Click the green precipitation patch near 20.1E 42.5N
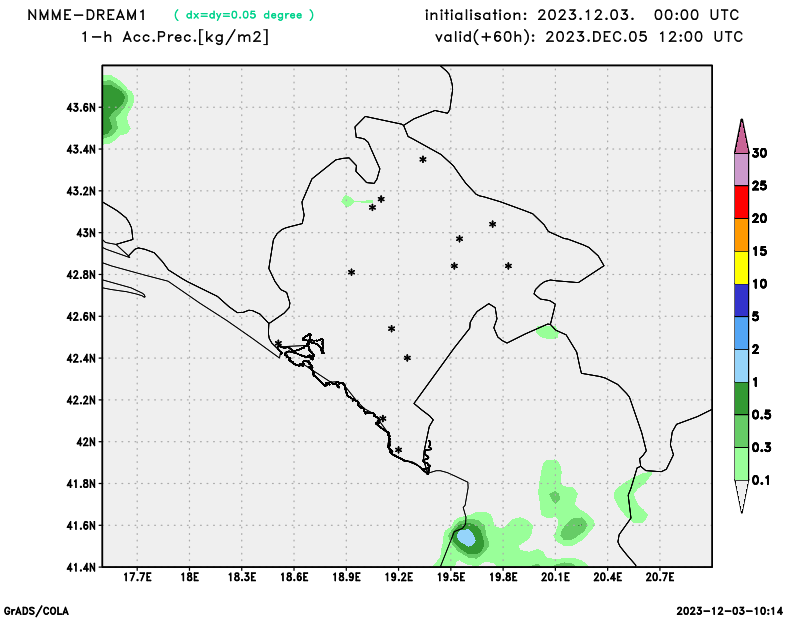 tap(548, 332)
